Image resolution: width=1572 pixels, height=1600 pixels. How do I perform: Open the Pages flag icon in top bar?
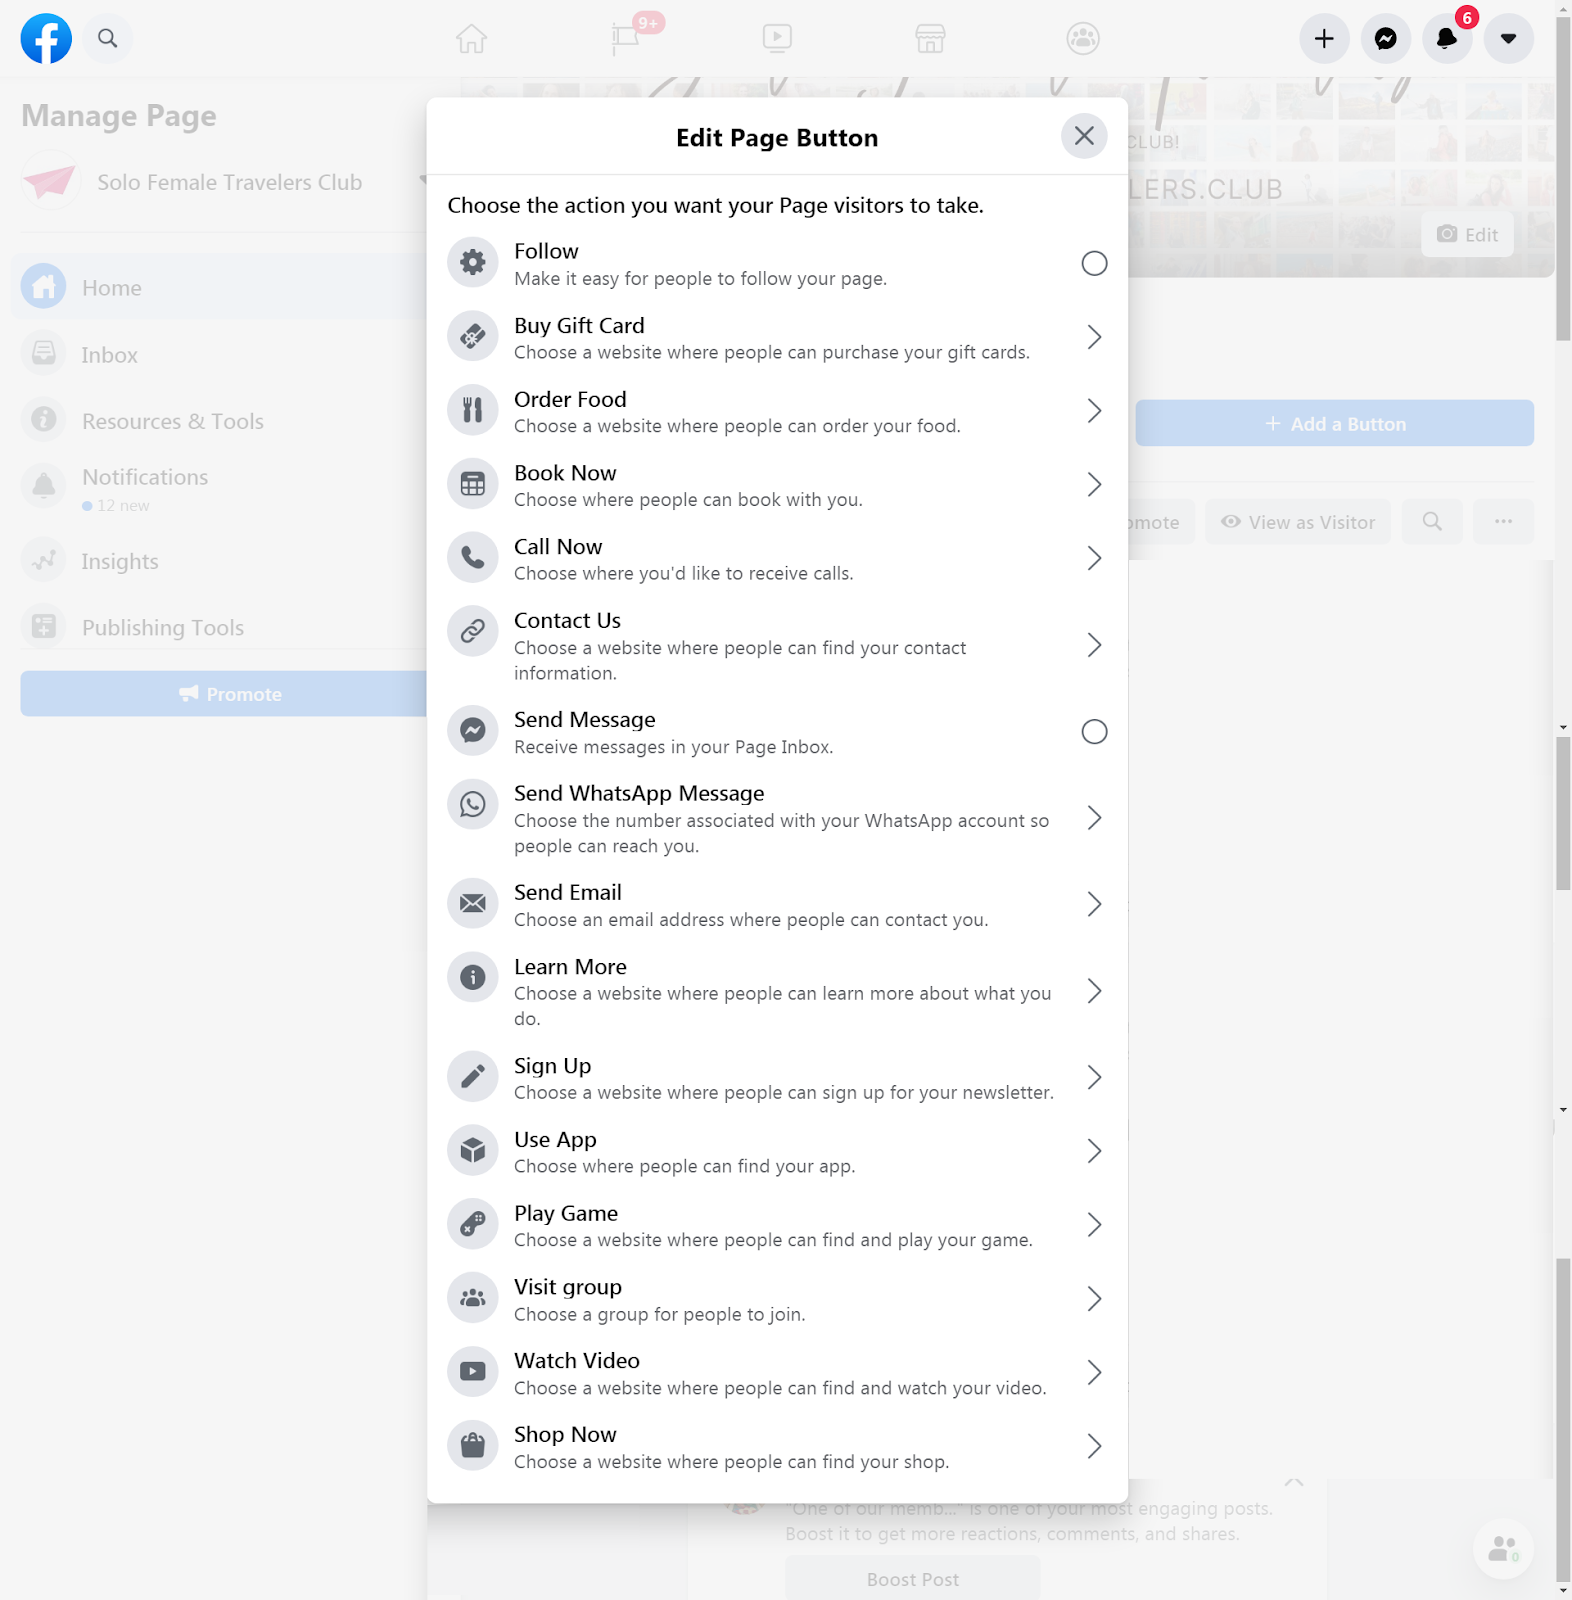[x=626, y=39]
